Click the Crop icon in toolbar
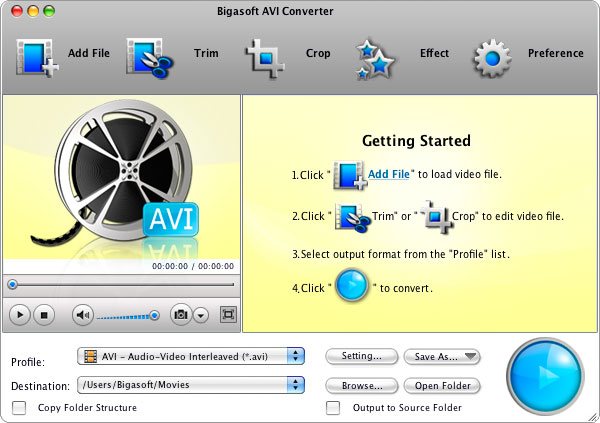The height and width of the screenshot is (423, 600). coord(265,58)
